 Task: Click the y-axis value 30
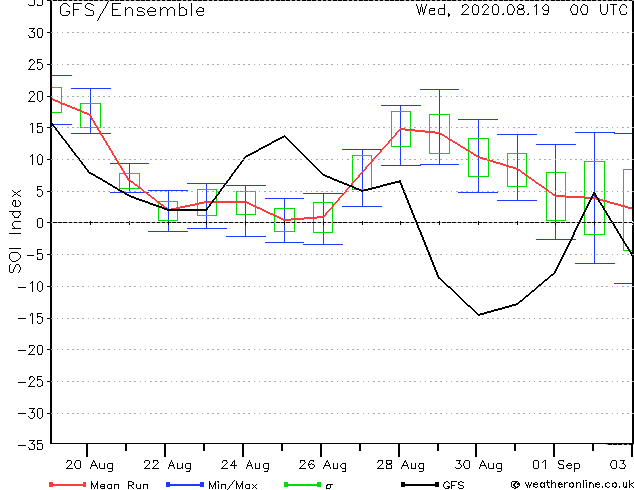[36, 33]
